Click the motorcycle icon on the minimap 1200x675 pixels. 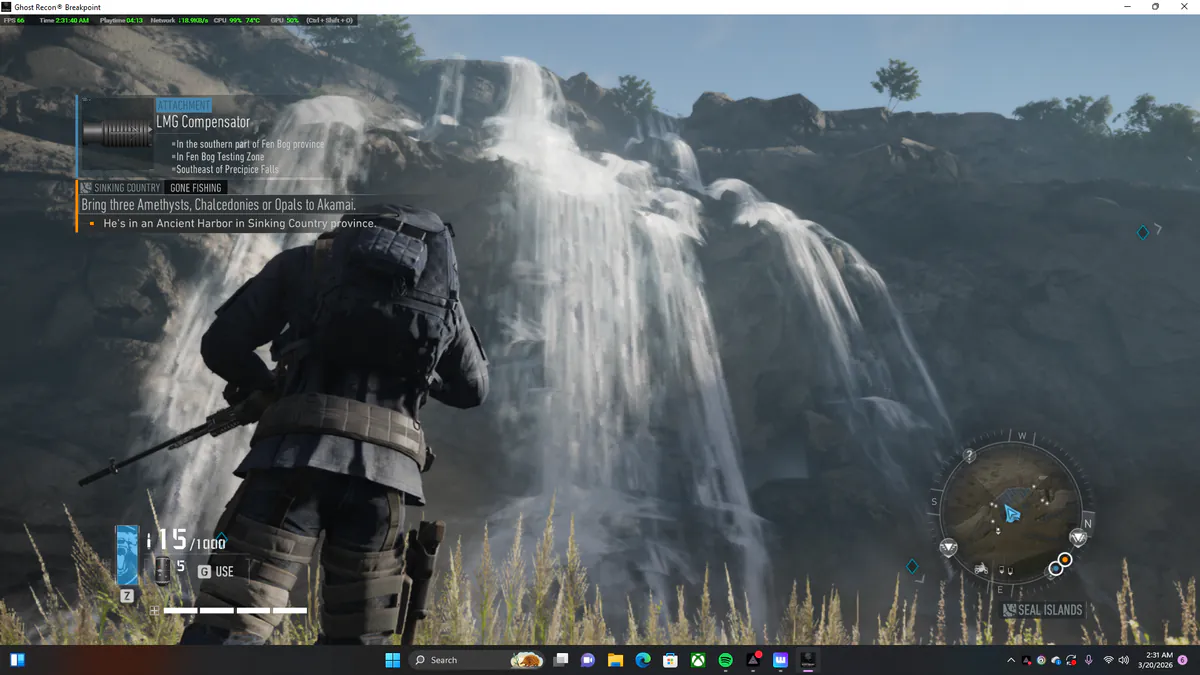tap(982, 569)
